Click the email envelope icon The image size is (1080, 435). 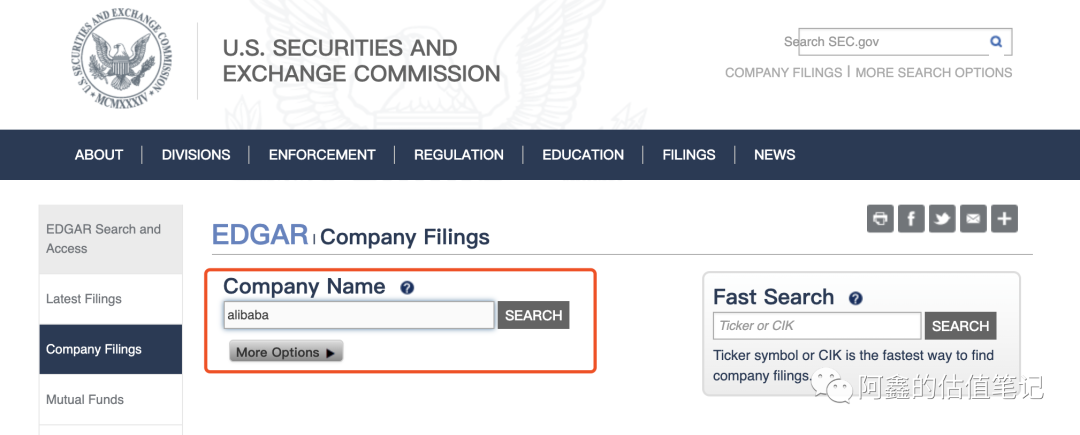coord(973,219)
